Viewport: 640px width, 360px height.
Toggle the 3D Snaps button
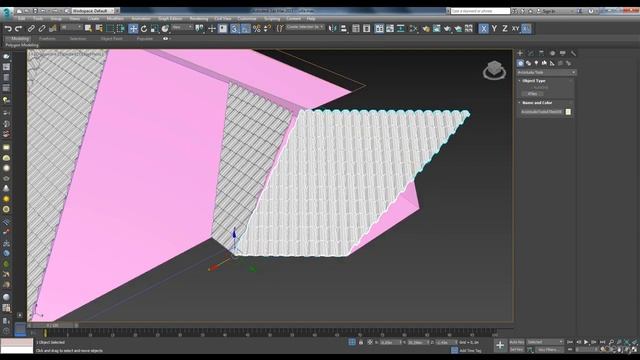point(234,29)
